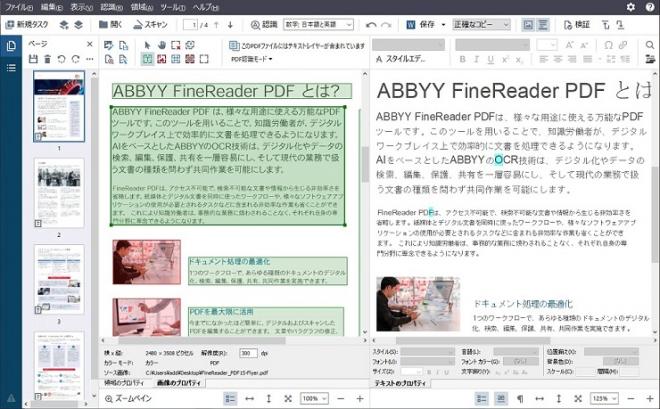Select the picture area drawing tool

click(x=162, y=59)
